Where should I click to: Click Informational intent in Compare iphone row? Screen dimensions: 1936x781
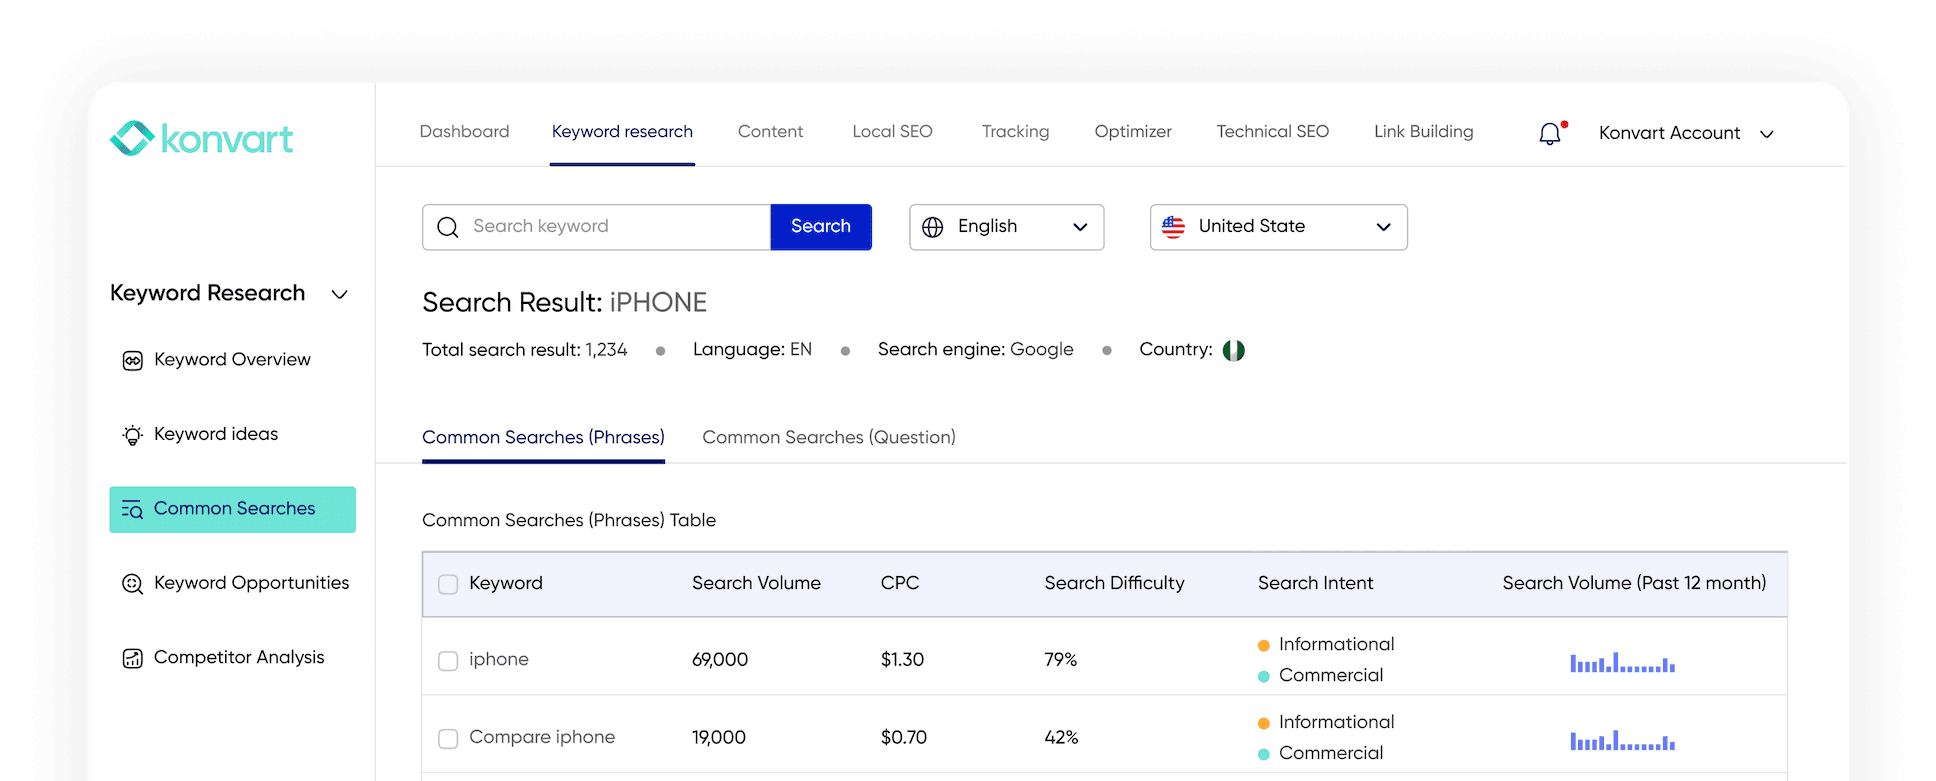(1326, 723)
